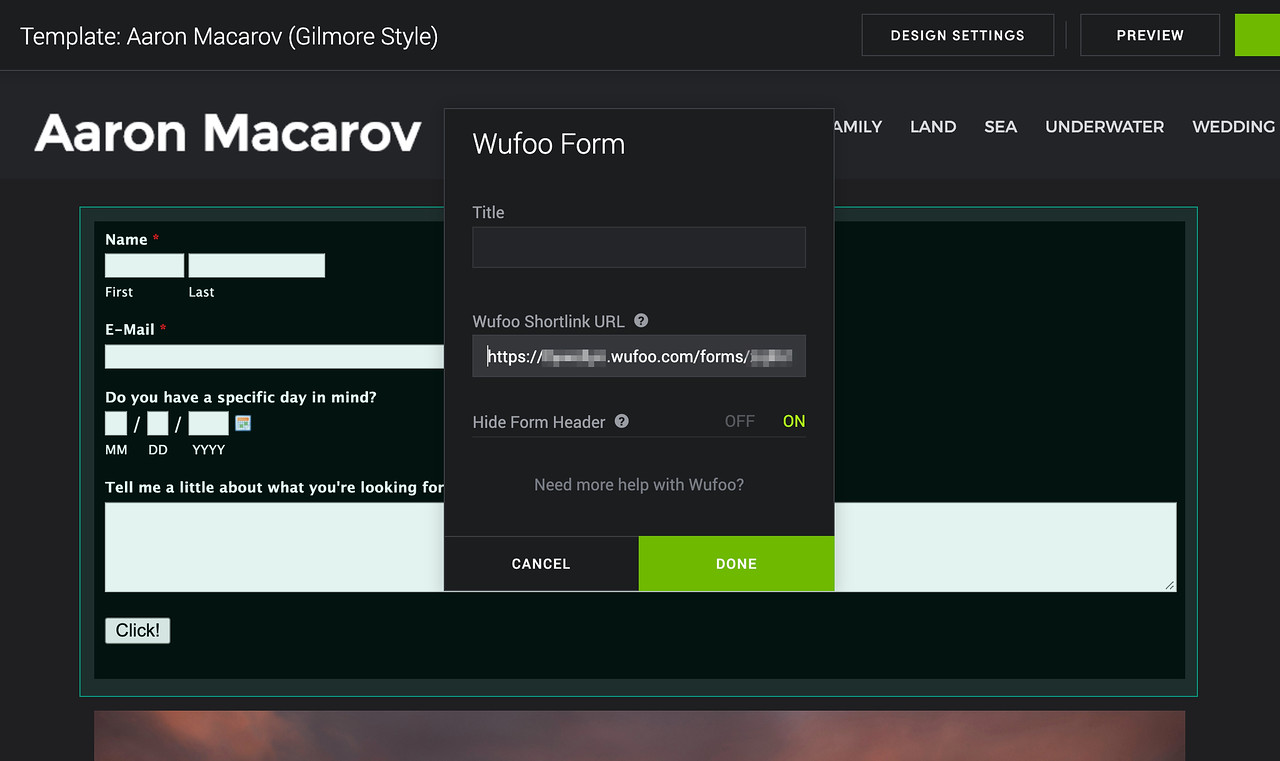Click the sunset photo thumbnail below the form
Image resolution: width=1280 pixels, height=761 pixels.
pyautogui.click(x=639, y=736)
